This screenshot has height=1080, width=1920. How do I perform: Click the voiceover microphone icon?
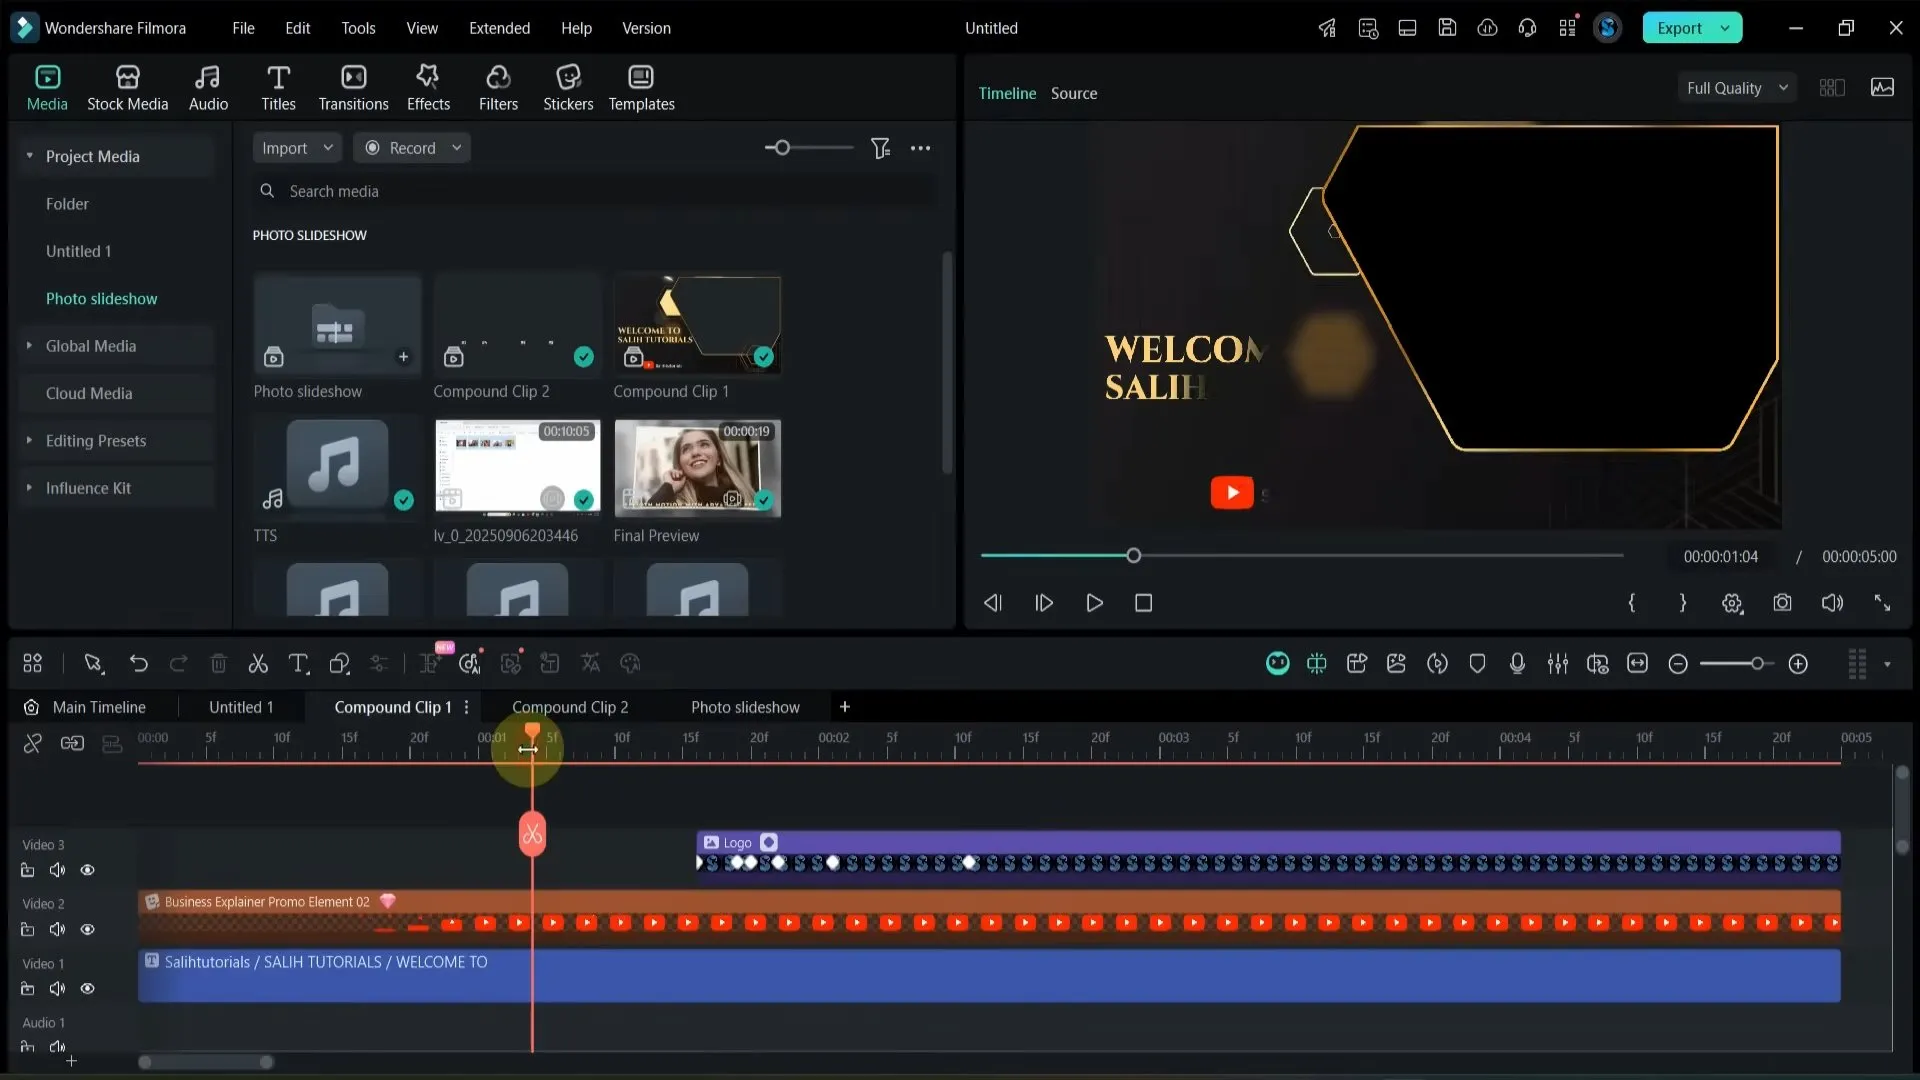[1517, 664]
